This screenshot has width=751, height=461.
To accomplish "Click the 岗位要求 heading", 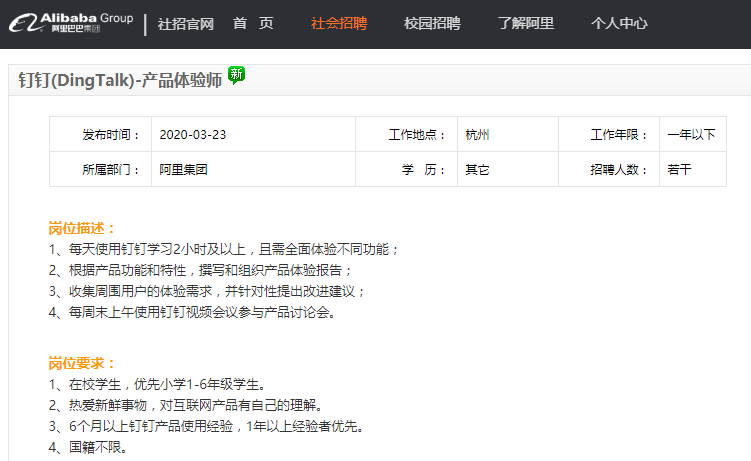I will pyautogui.click(x=81, y=363).
